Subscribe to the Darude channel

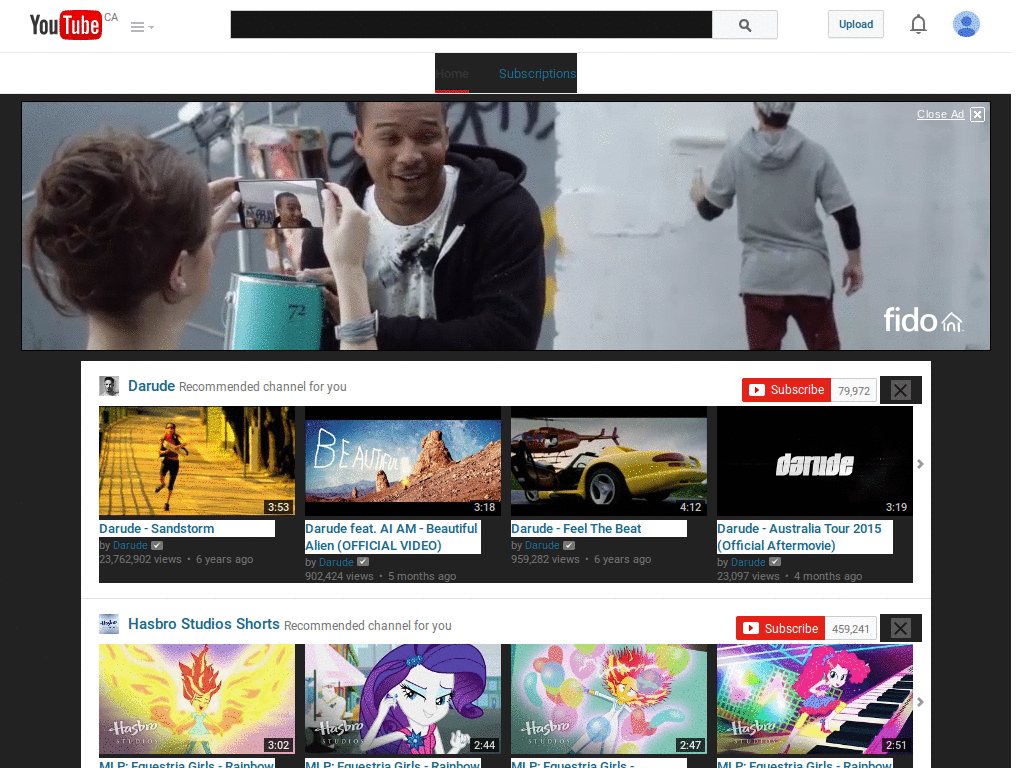[x=786, y=389]
